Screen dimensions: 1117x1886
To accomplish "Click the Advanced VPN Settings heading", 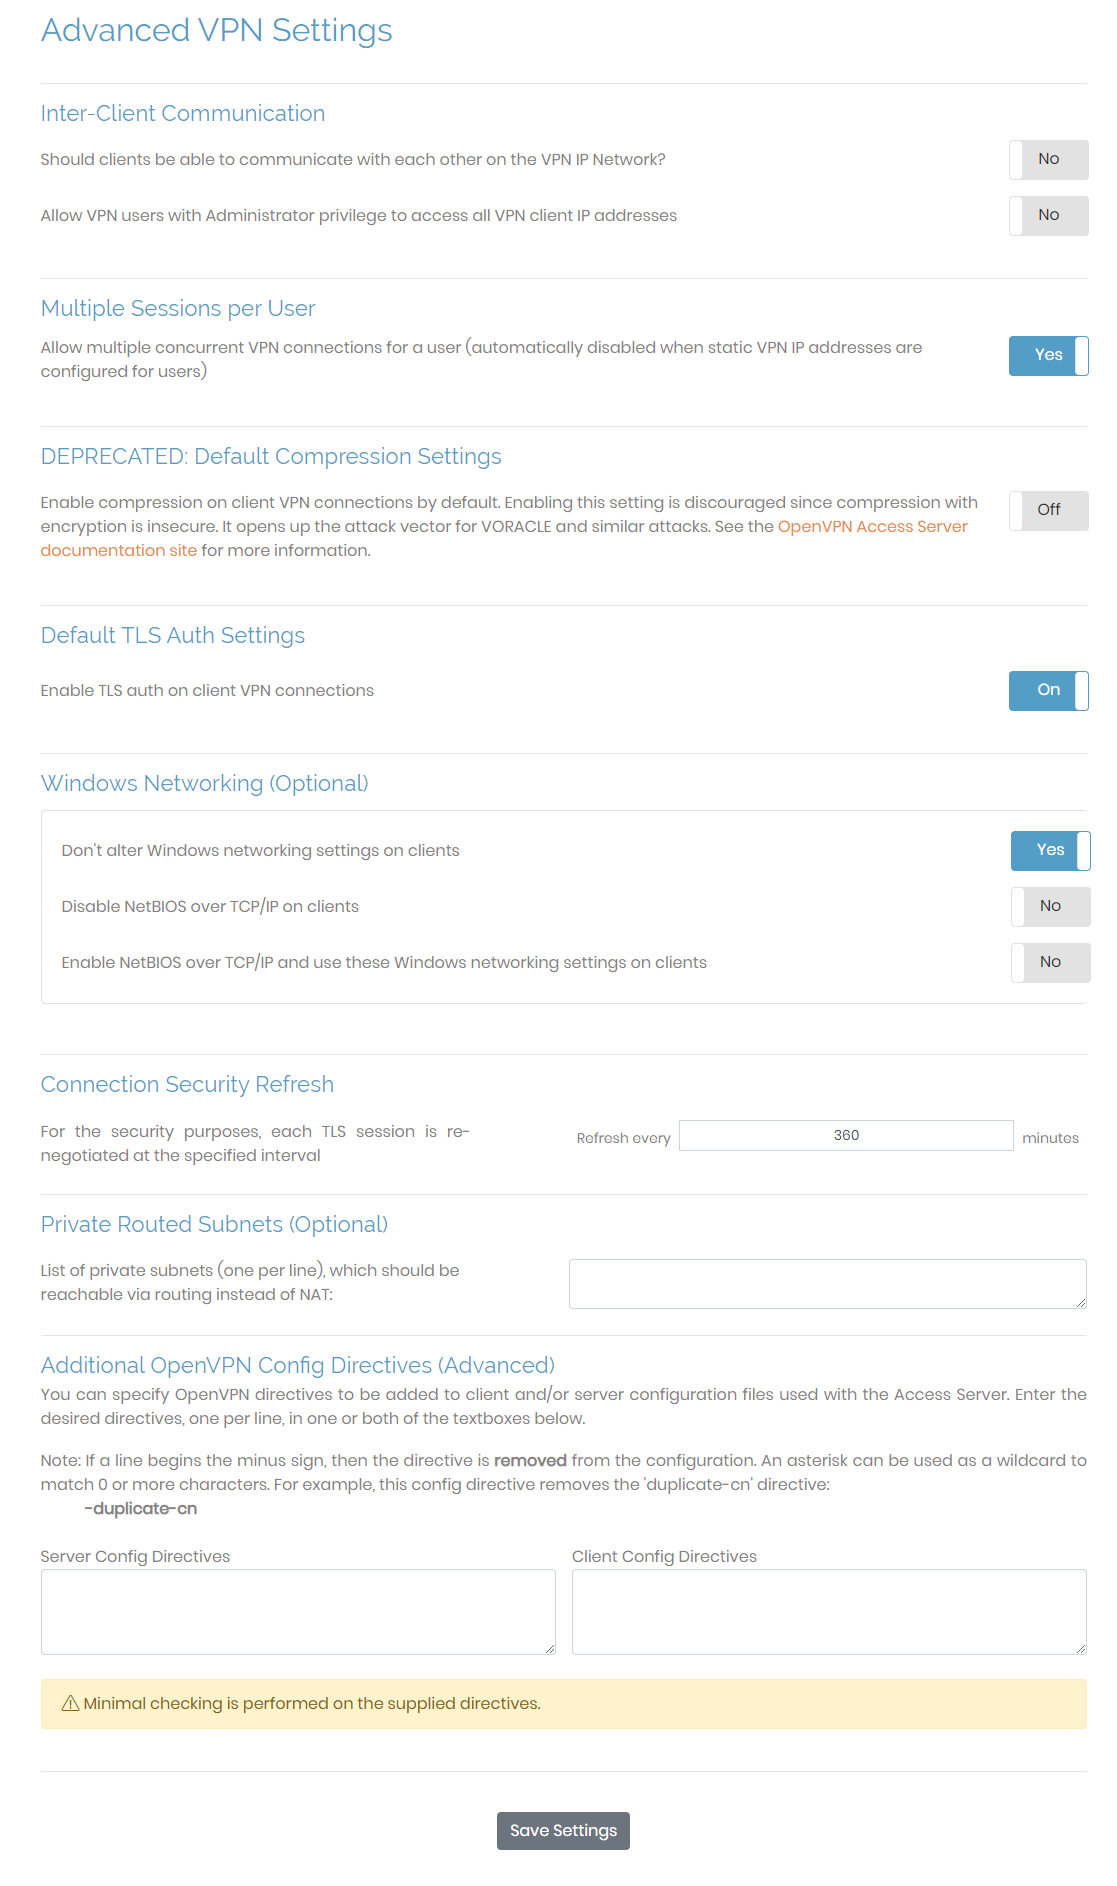I will [x=216, y=31].
